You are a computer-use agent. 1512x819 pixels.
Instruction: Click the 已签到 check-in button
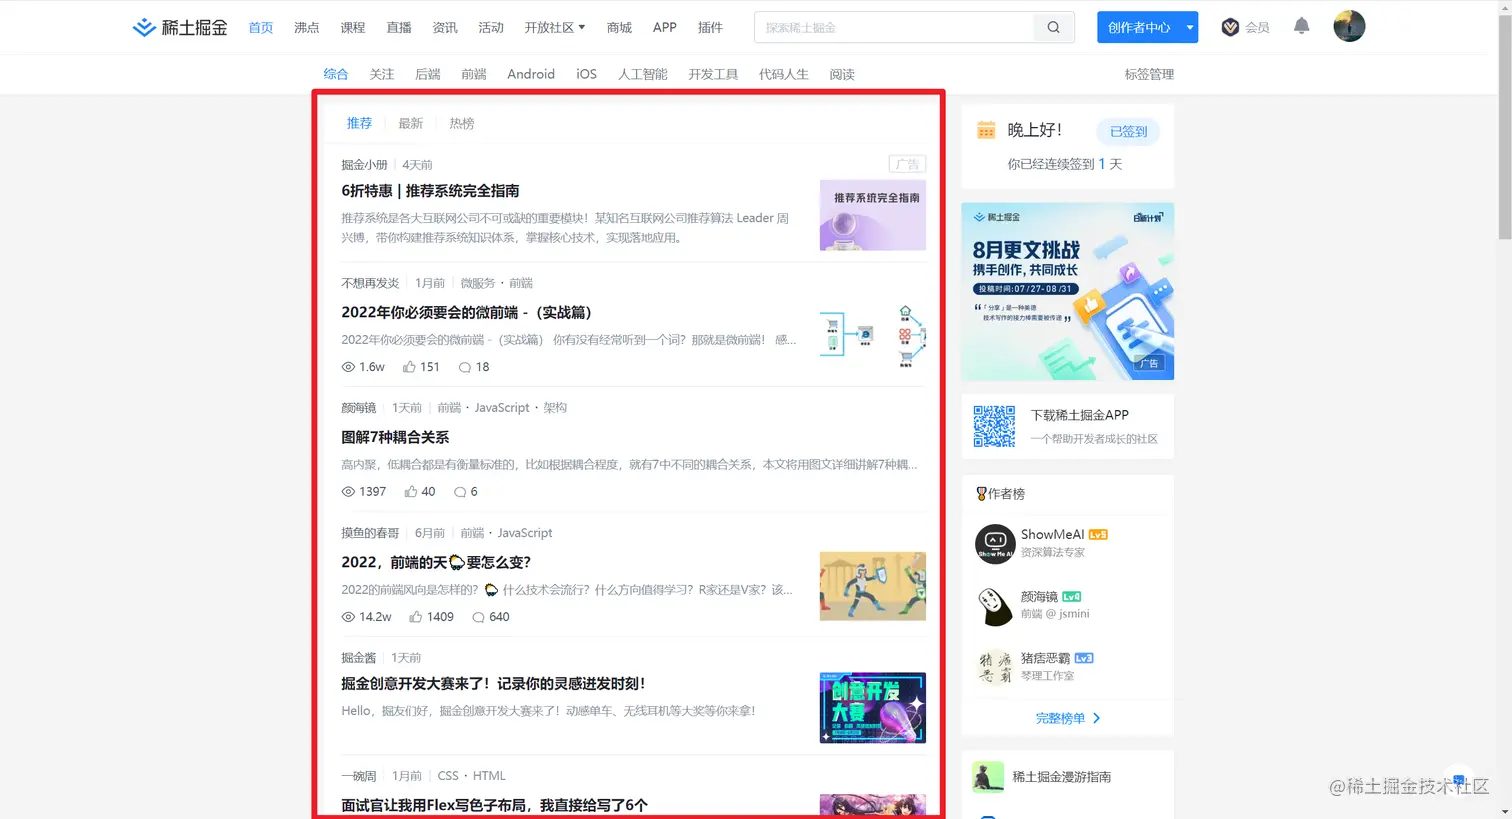[x=1128, y=131]
